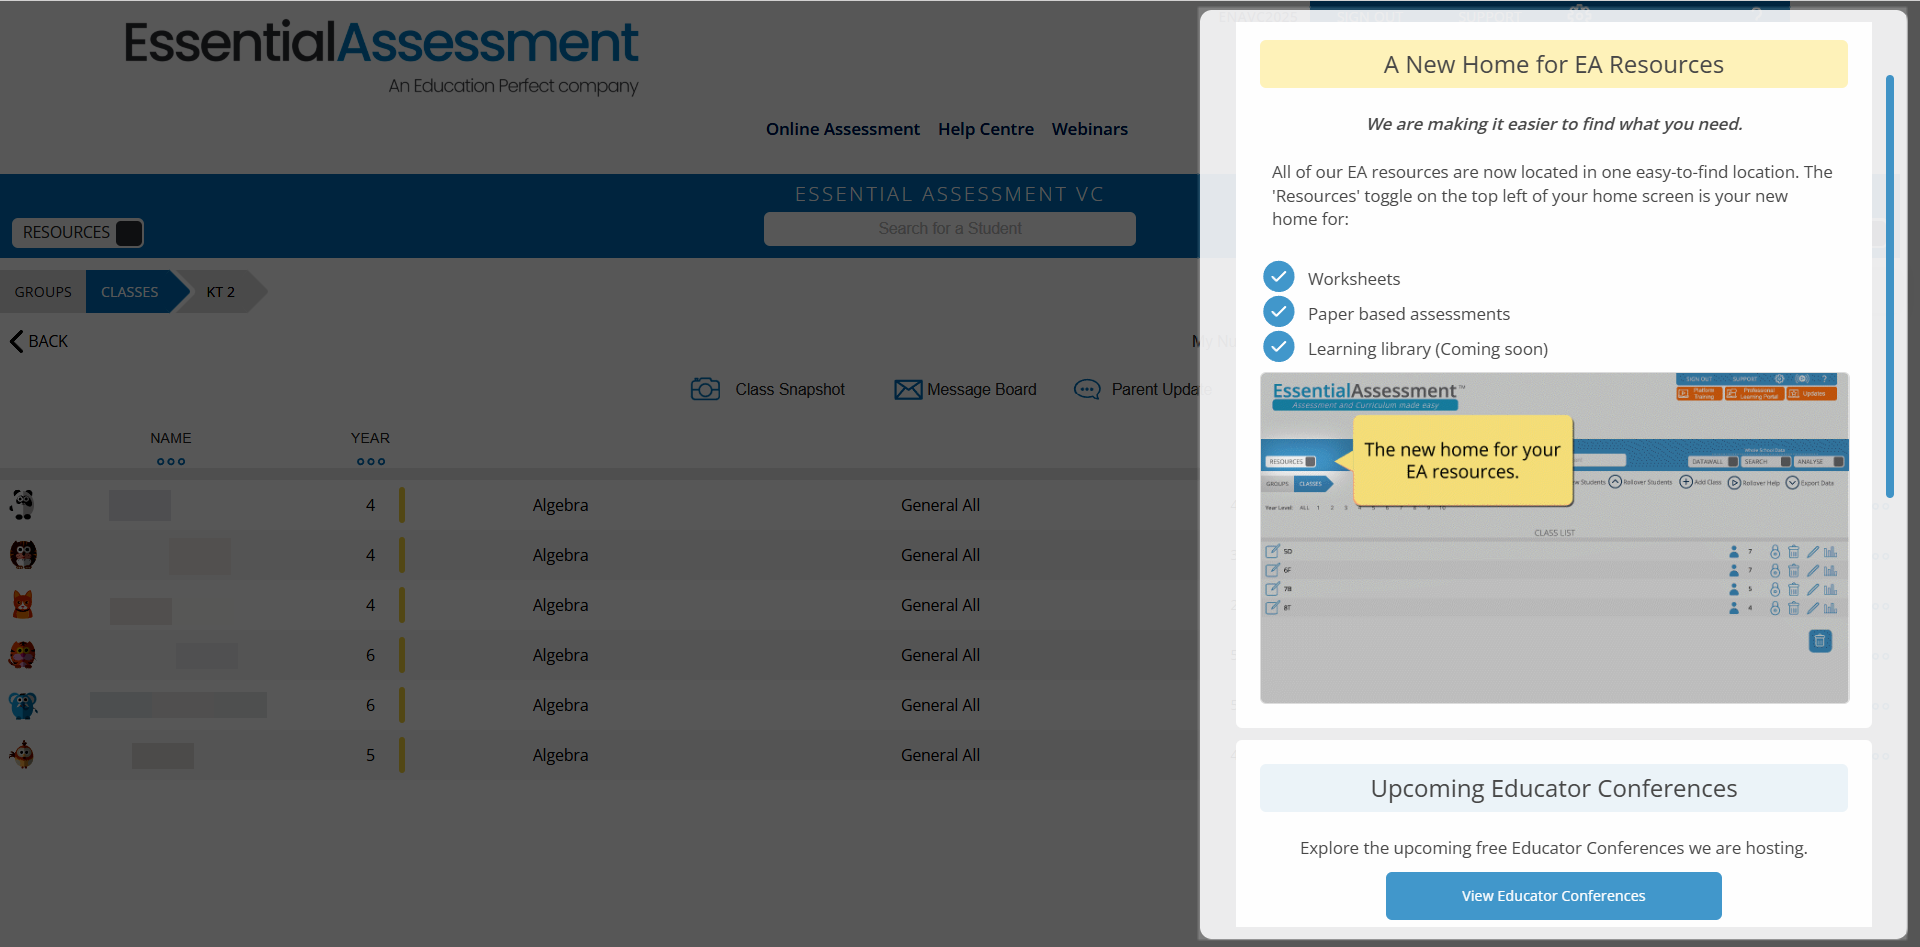Click General All in blue elephant row
This screenshot has height=947, width=1920.
[x=940, y=705]
